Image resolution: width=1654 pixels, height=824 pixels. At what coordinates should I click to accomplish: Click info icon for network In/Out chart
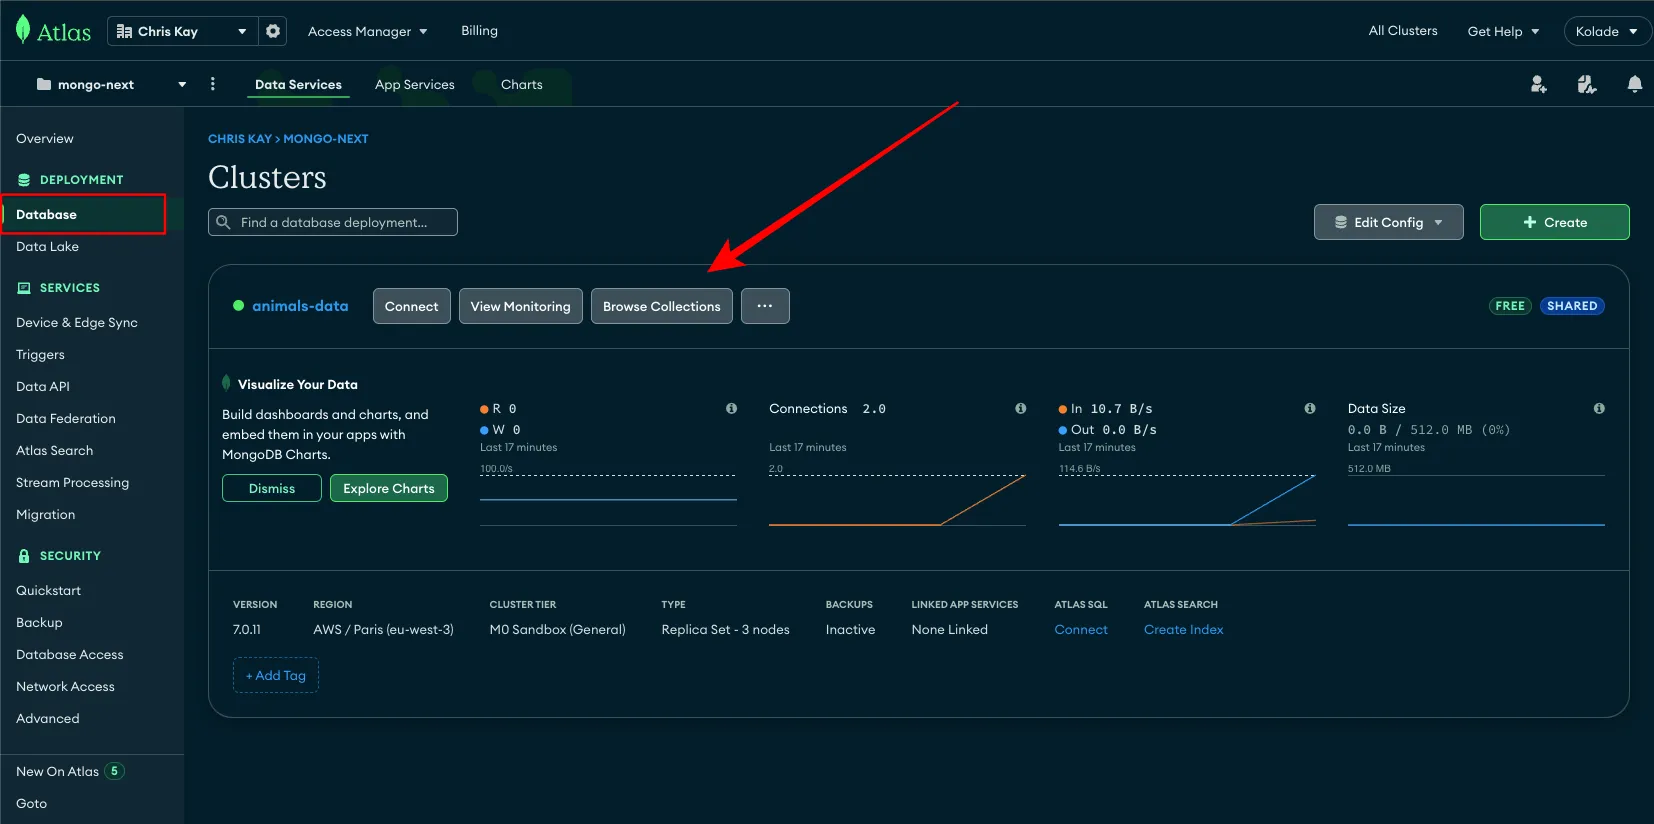pos(1309,408)
